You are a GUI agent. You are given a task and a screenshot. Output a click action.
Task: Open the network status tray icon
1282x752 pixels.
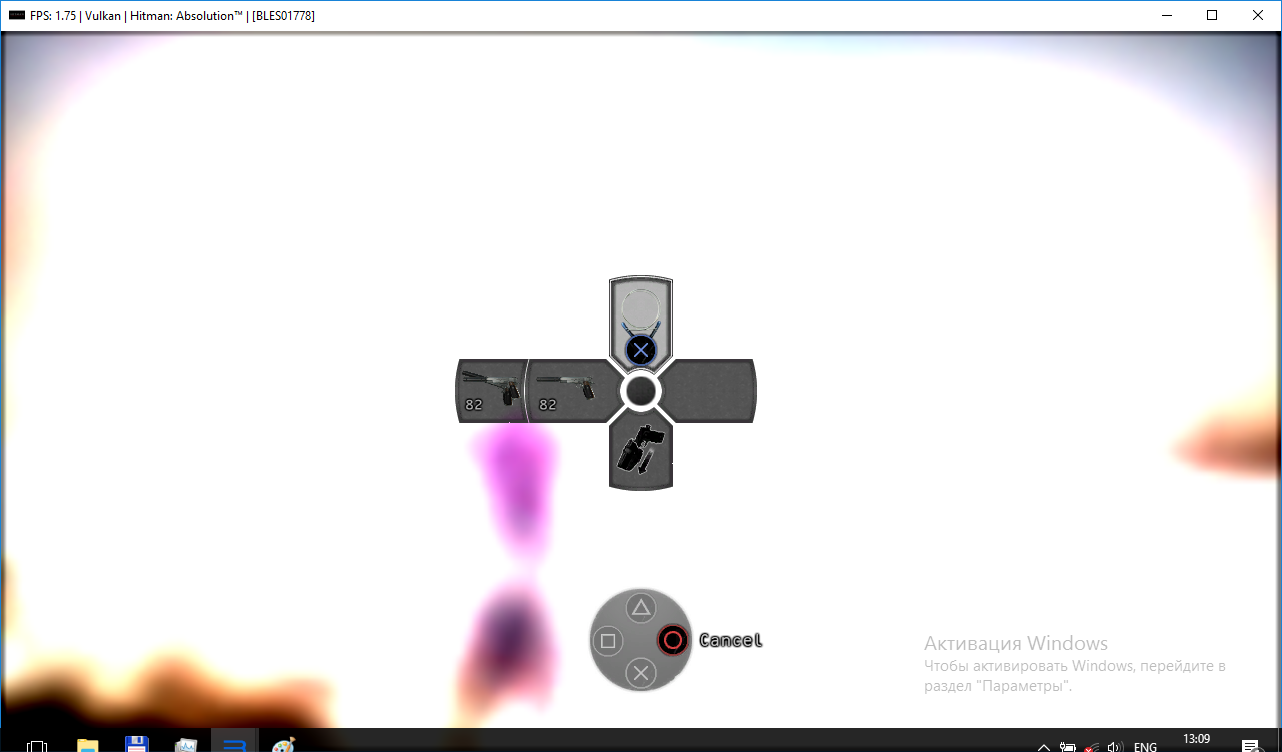click(x=1091, y=747)
